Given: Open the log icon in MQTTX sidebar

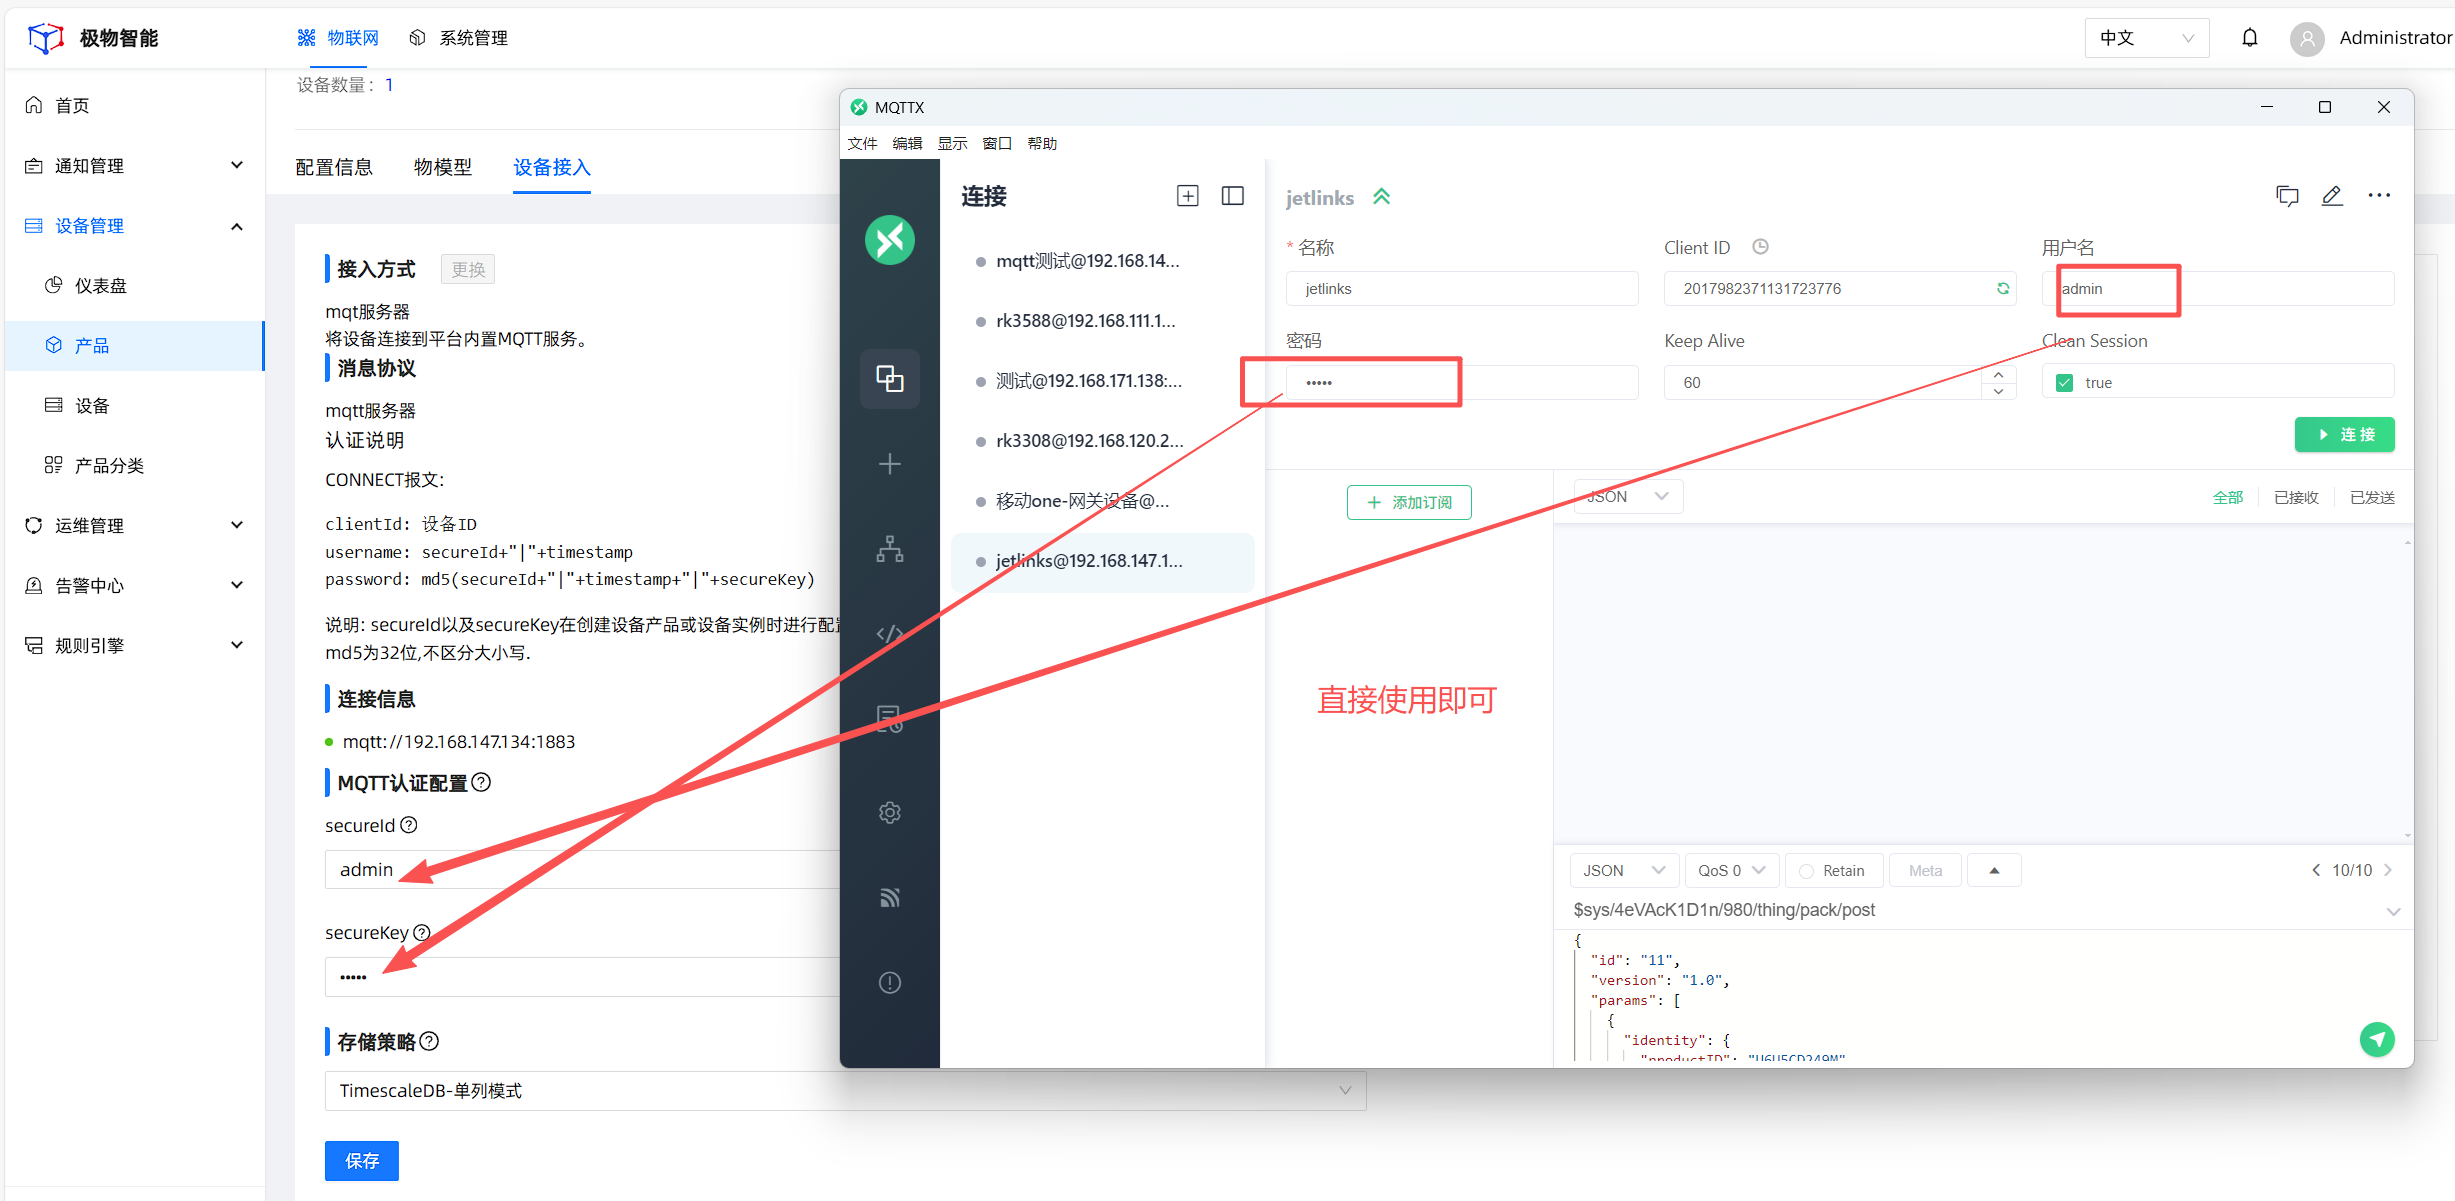Looking at the screenshot, I should coord(889,718).
